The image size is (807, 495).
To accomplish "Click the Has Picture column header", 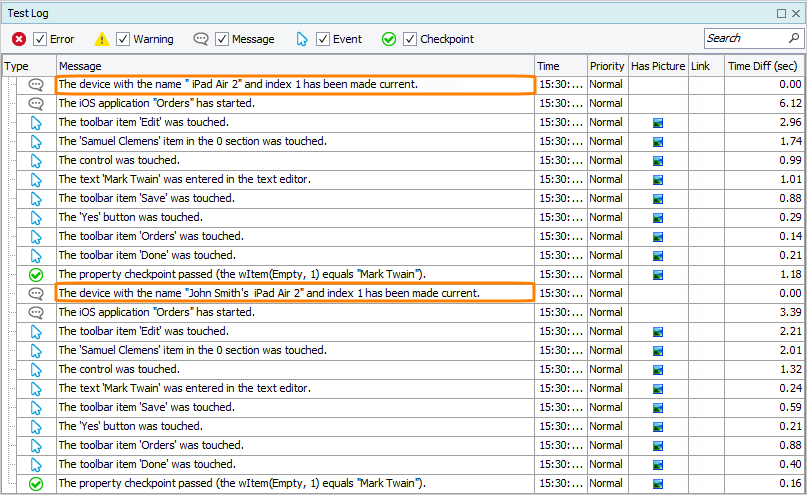I will pos(658,66).
